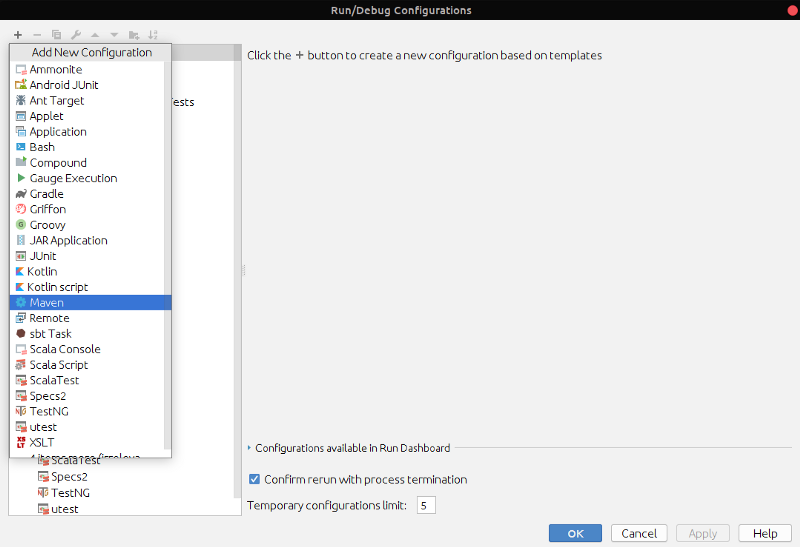Image resolution: width=800 pixels, height=547 pixels.
Task: Close the Run/Debug Configurations dialog
Action: pos(793,10)
